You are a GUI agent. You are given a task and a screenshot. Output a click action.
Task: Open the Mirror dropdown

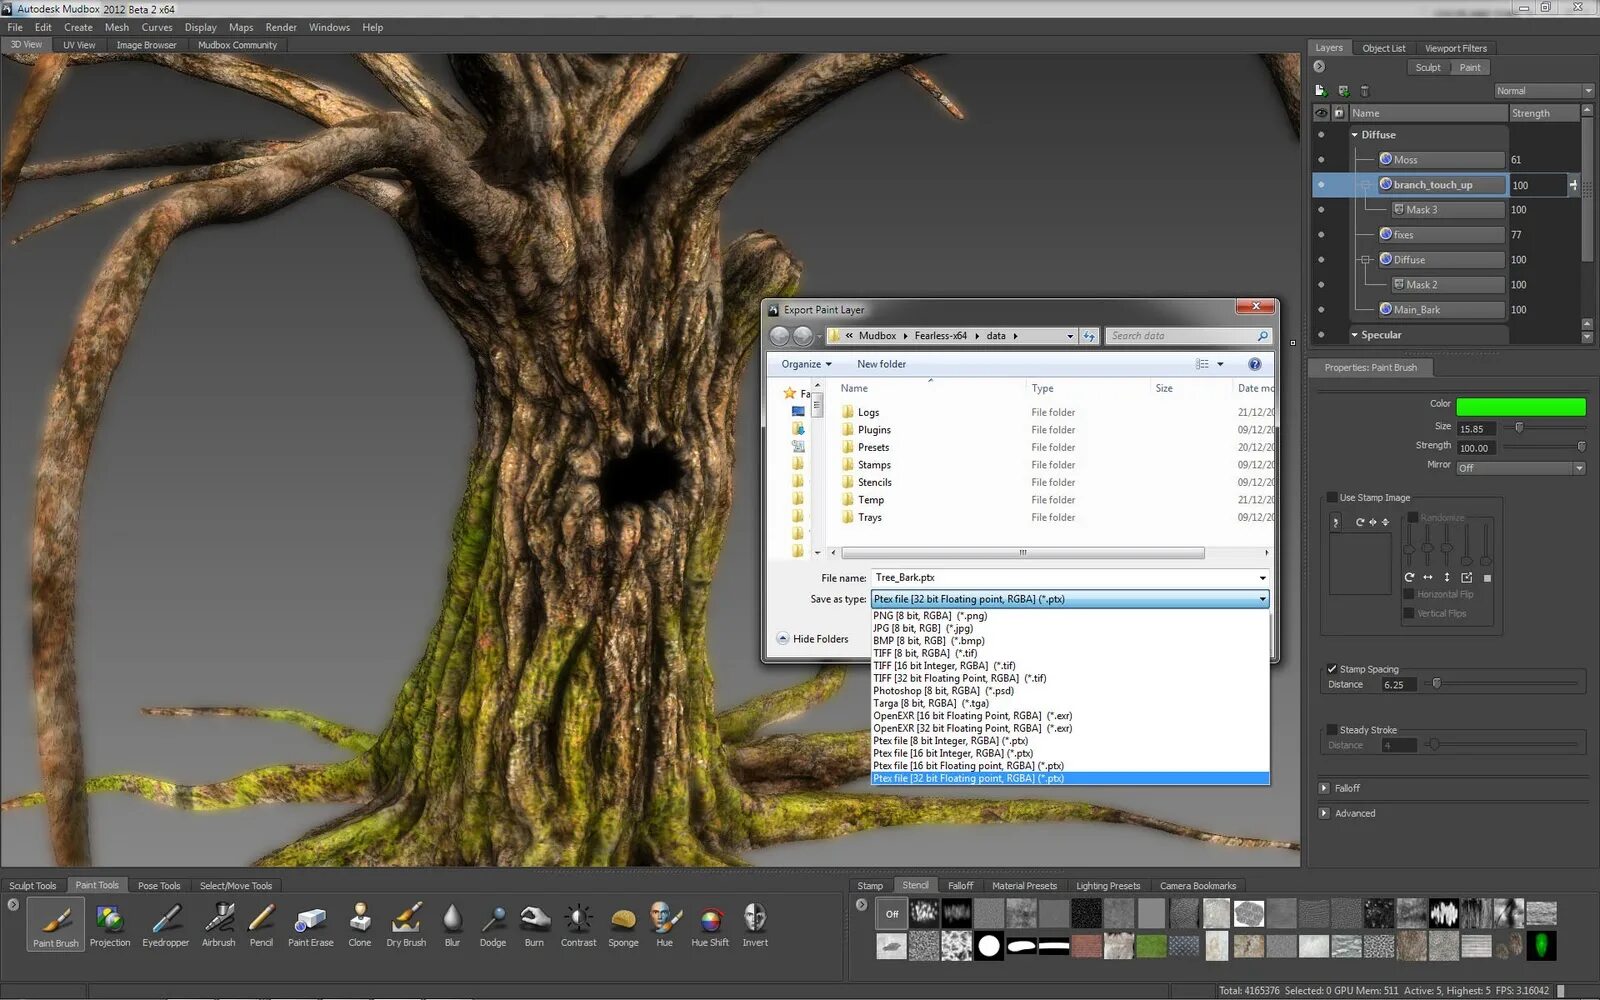click(1520, 468)
